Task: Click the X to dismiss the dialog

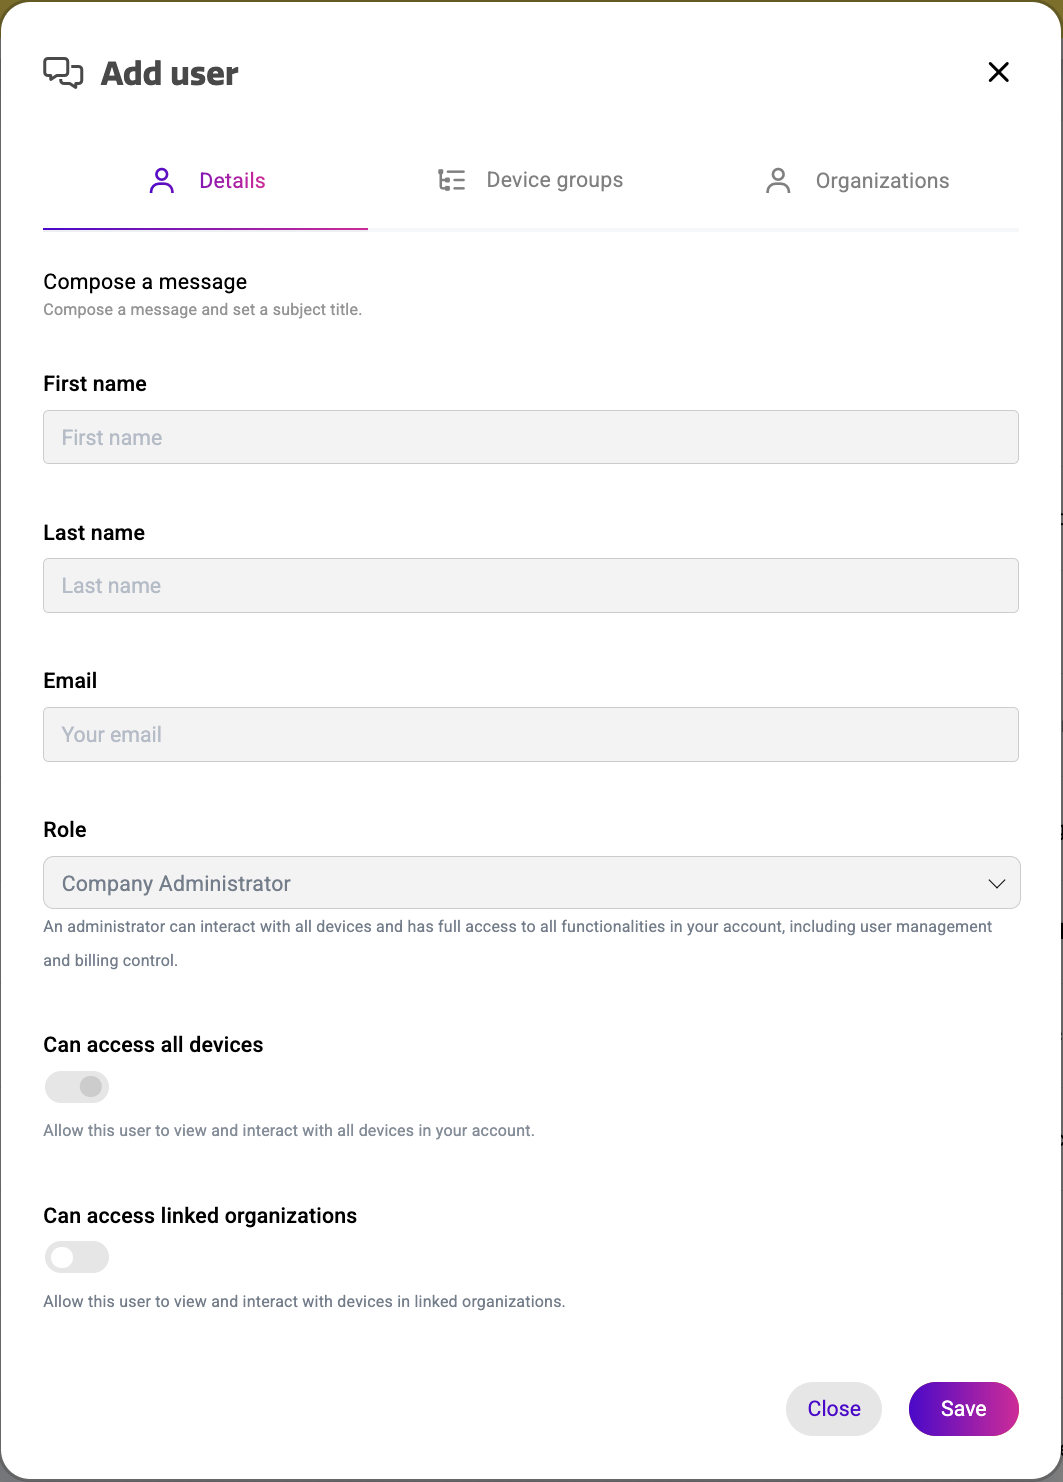Action: coord(998,72)
